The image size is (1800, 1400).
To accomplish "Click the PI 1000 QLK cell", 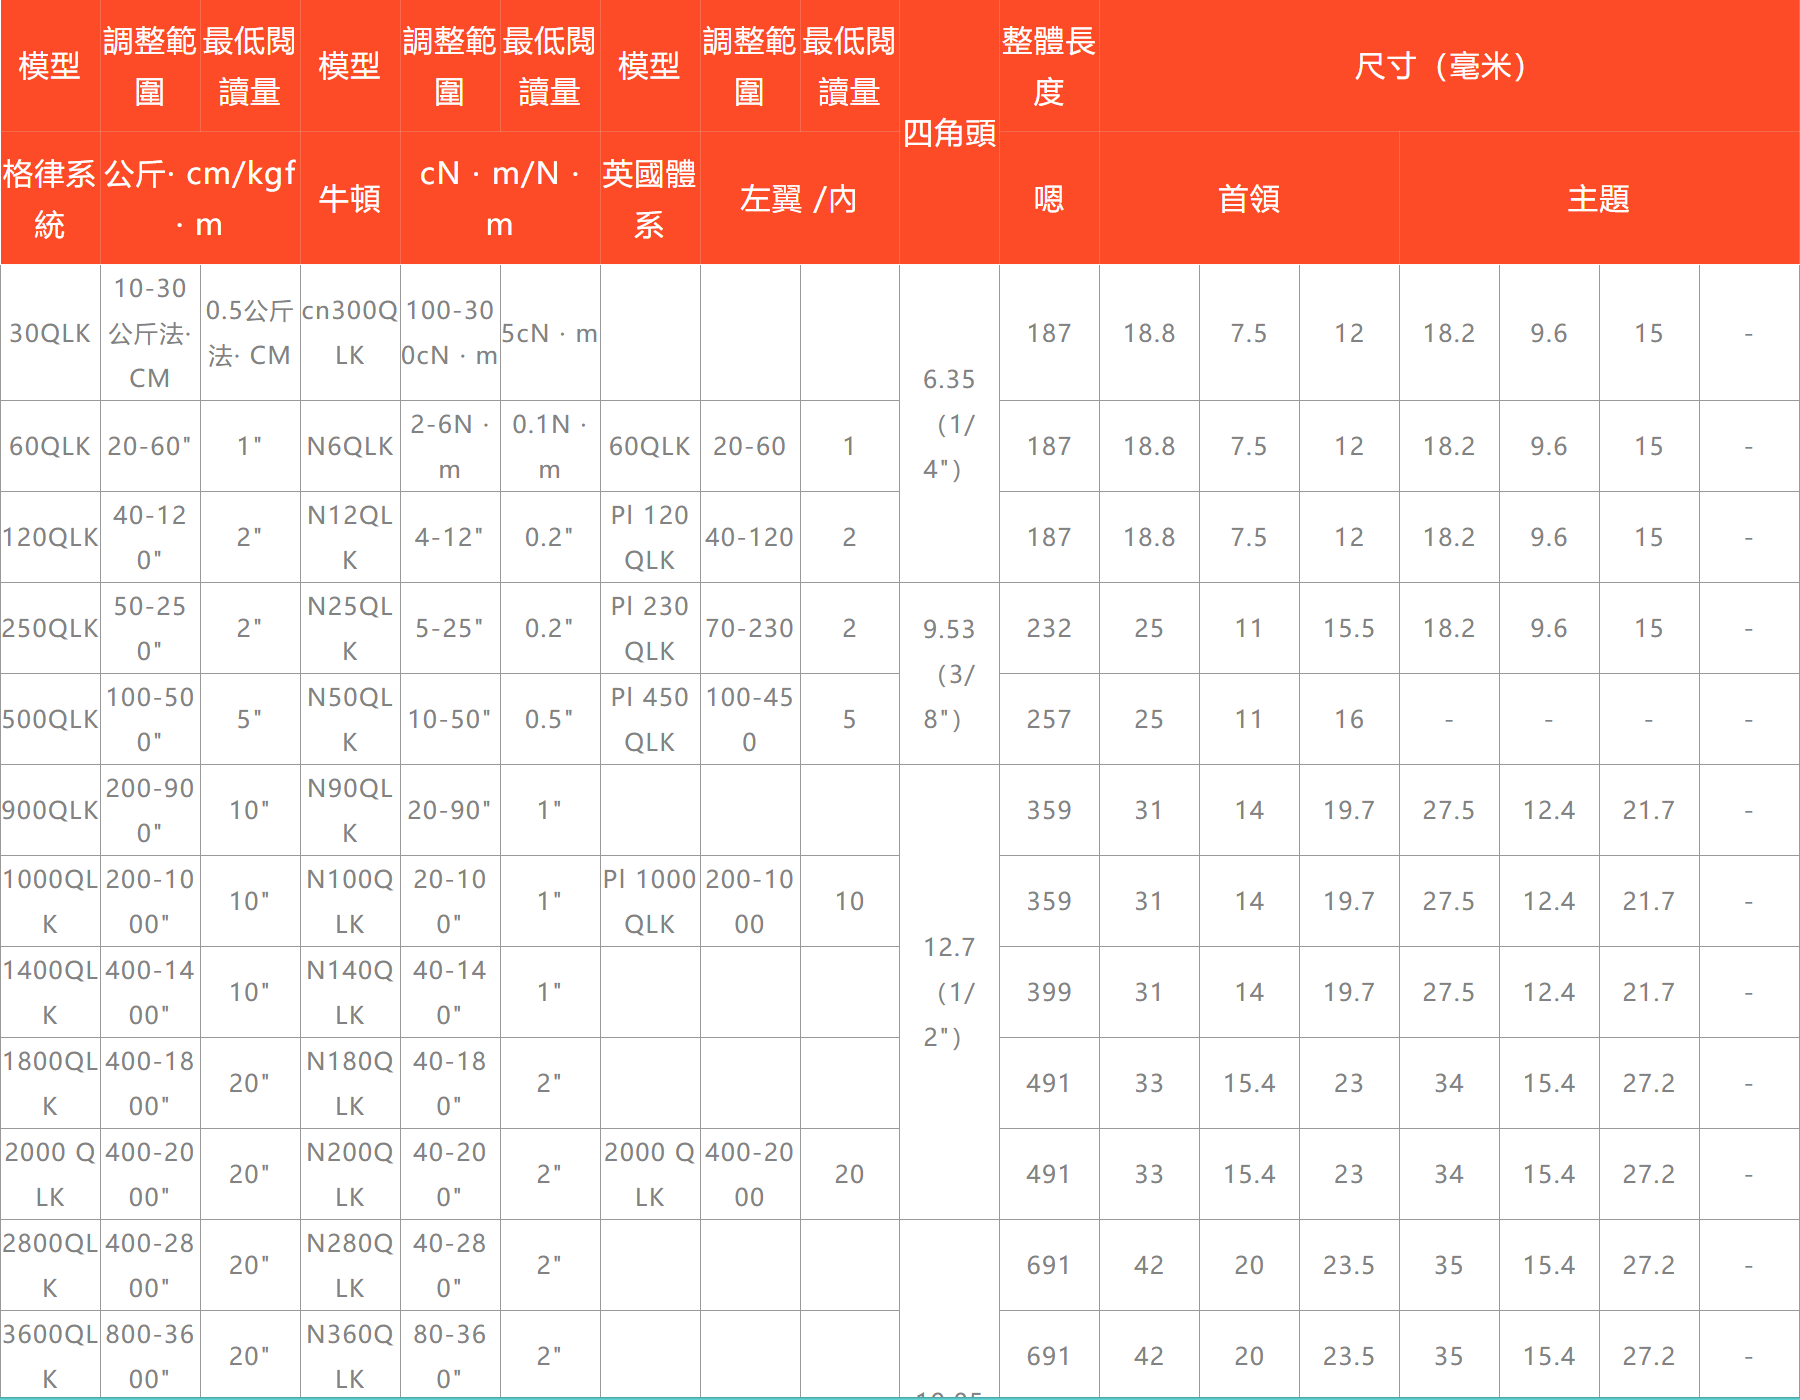I will pyautogui.click(x=650, y=901).
